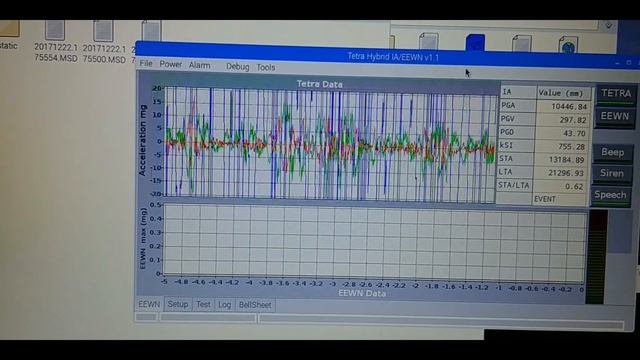Click the EEWN button on right panel
Viewport: 640px width, 360px height.
615,117
